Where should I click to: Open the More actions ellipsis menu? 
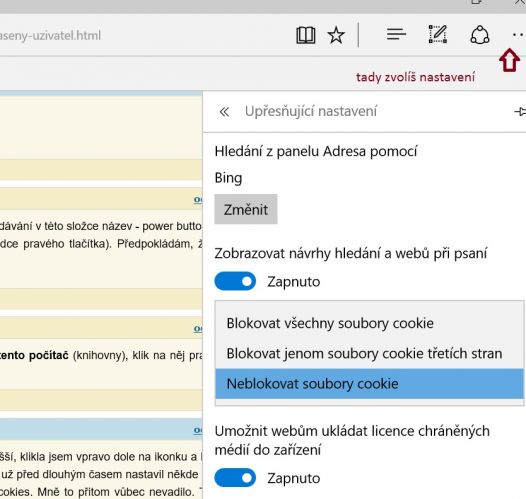pyautogui.click(x=518, y=35)
